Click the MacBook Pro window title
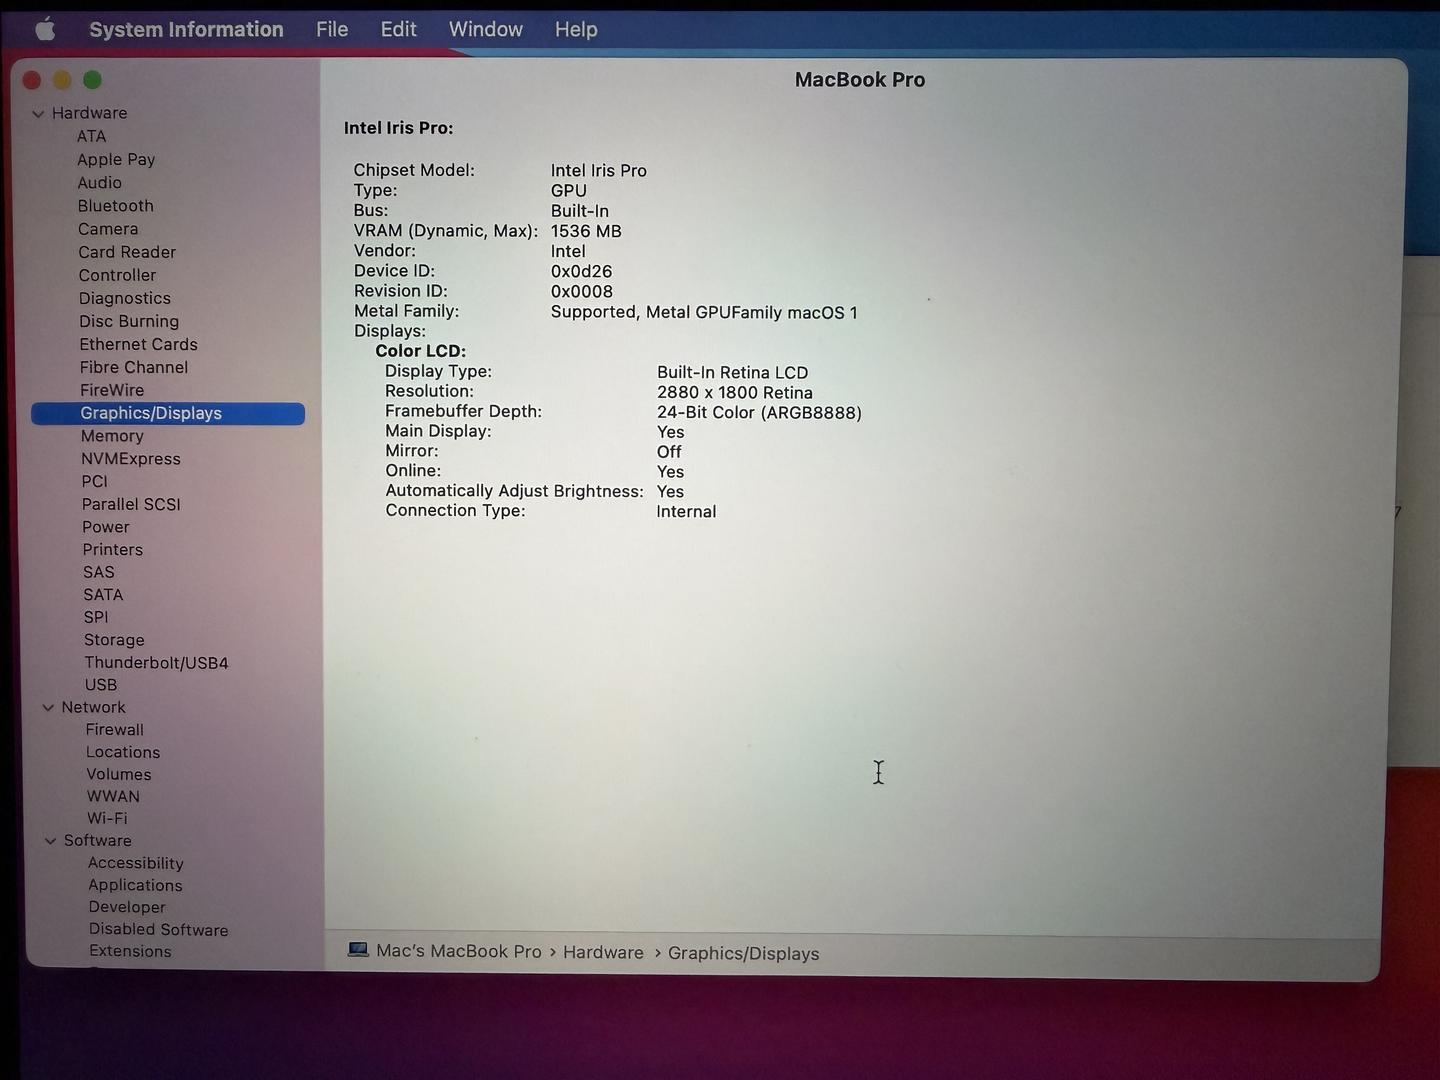The height and width of the screenshot is (1080, 1440). pyautogui.click(x=860, y=80)
